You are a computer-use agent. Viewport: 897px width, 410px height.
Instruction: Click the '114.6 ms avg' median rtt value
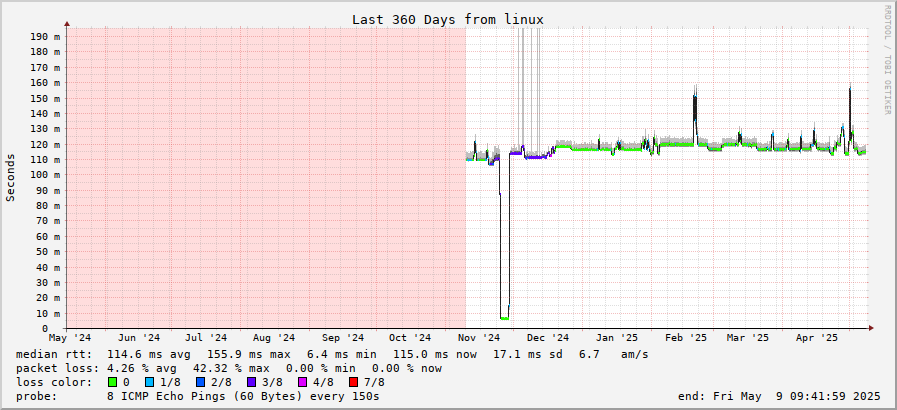[x=149, y=355]
